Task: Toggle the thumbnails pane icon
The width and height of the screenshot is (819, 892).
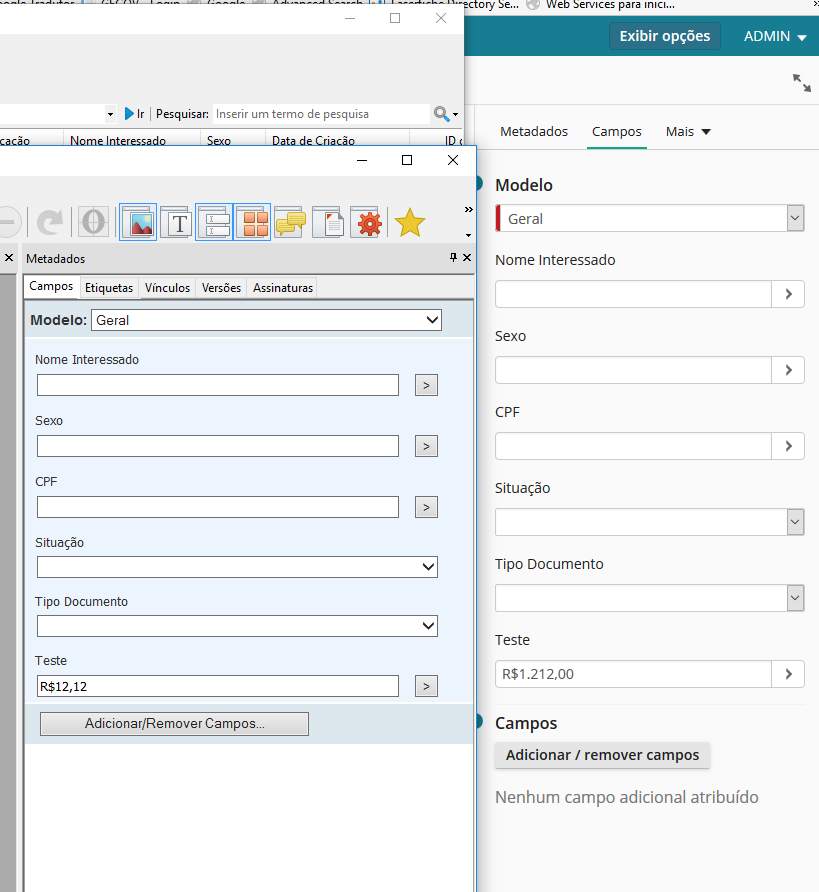Action: (252, 222)
